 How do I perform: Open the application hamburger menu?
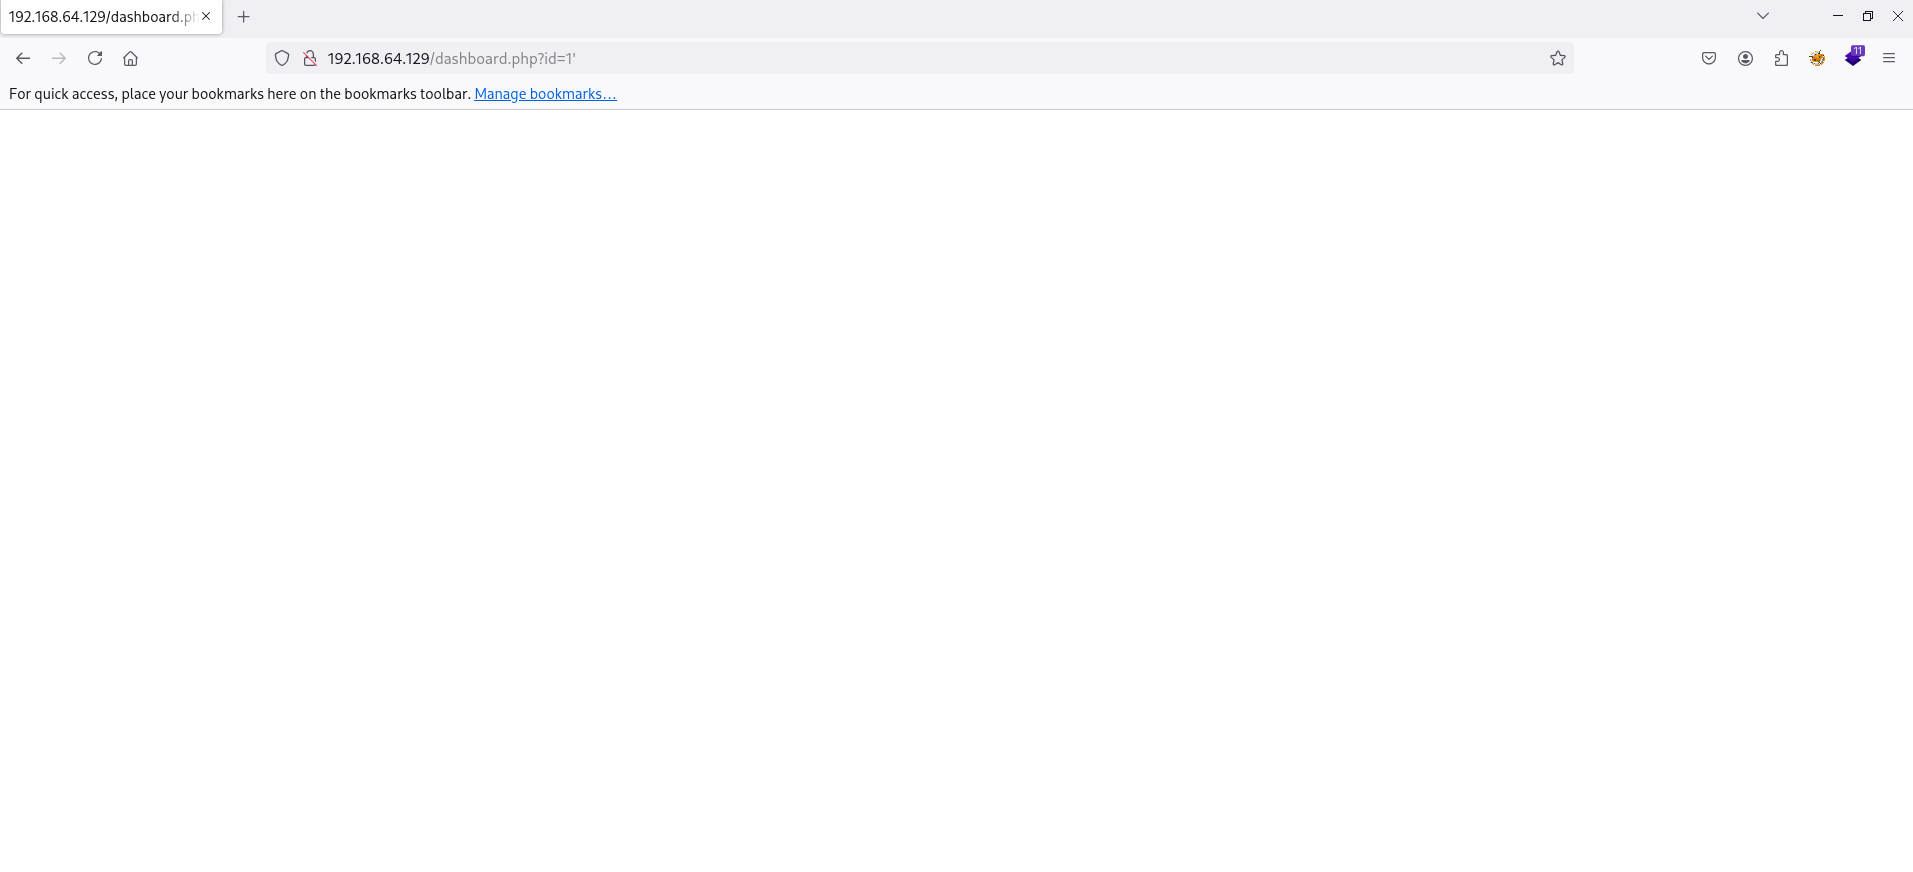1889,58
